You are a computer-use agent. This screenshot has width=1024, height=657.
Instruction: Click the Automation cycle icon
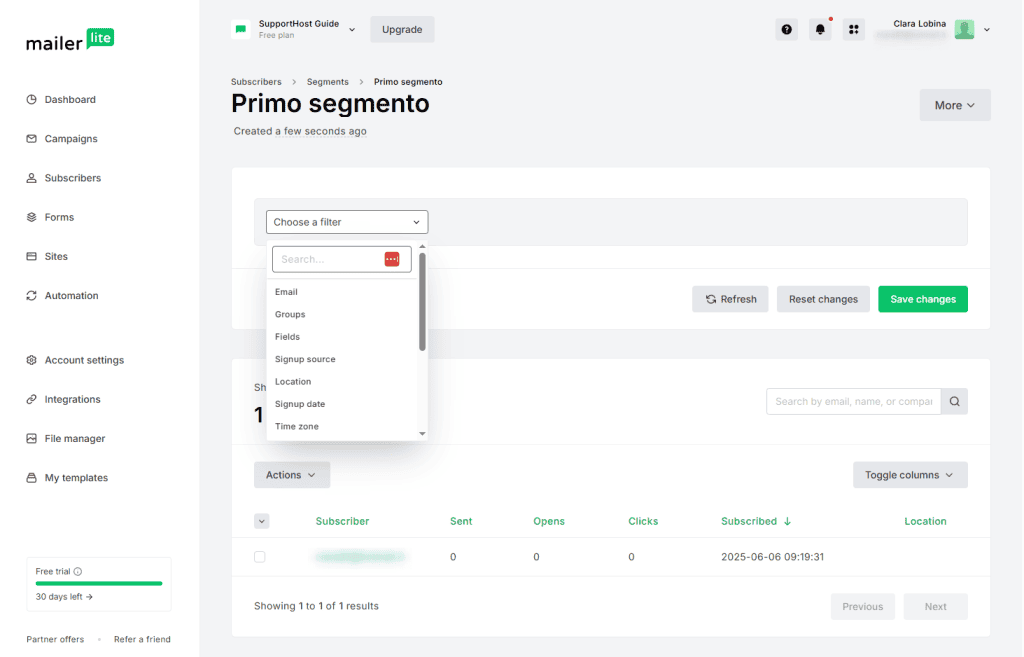click(31, 295)
